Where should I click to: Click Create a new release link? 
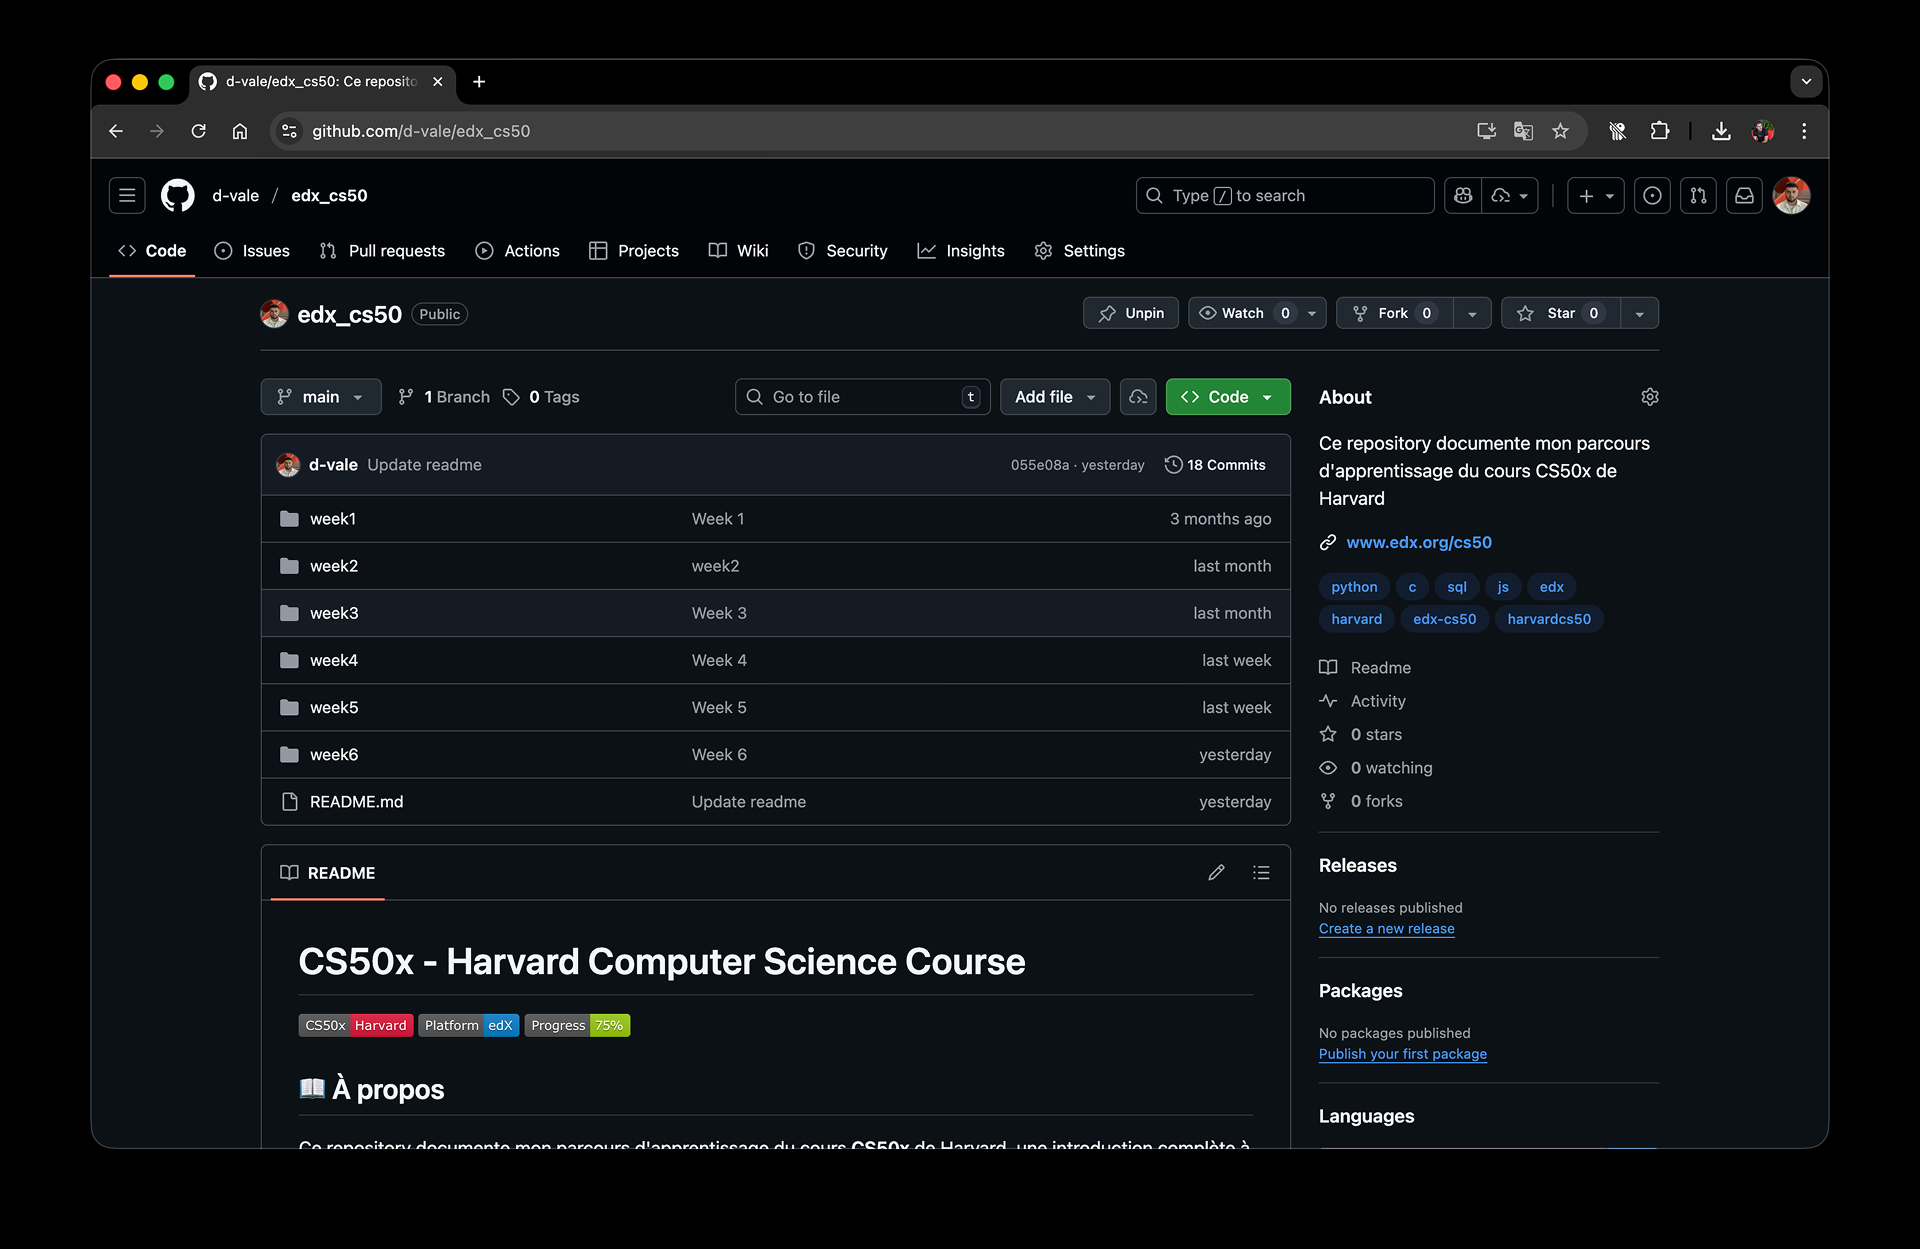pyautogui.click(x=1386, y=929)
